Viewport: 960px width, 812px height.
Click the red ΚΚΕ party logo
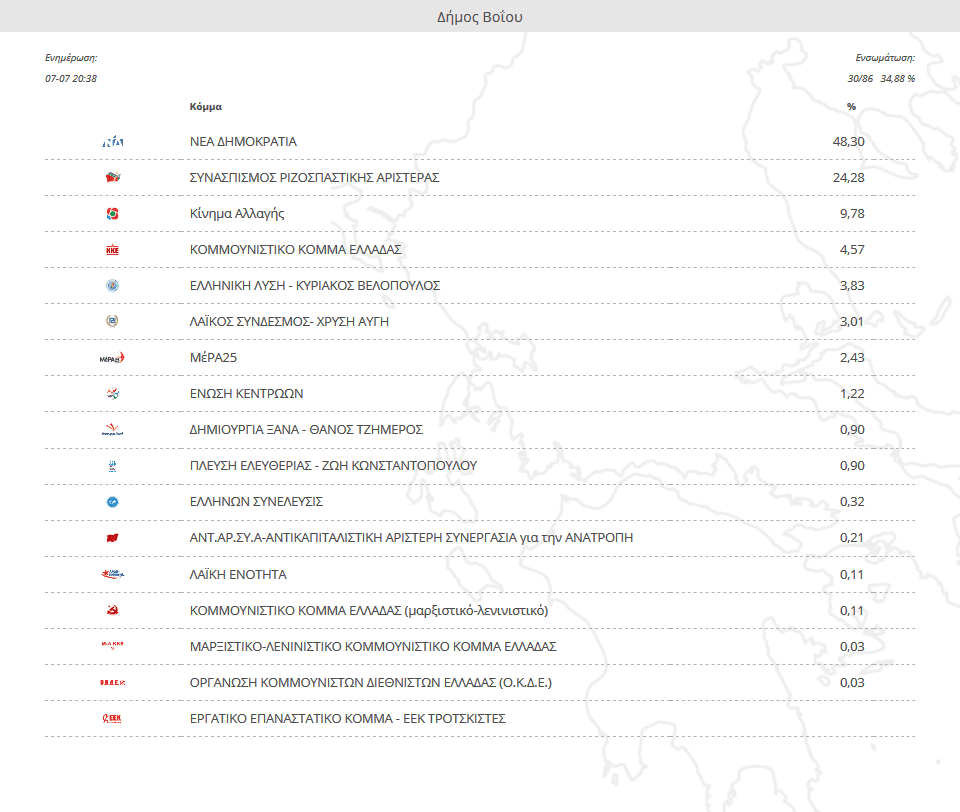[x=113, y=250]
